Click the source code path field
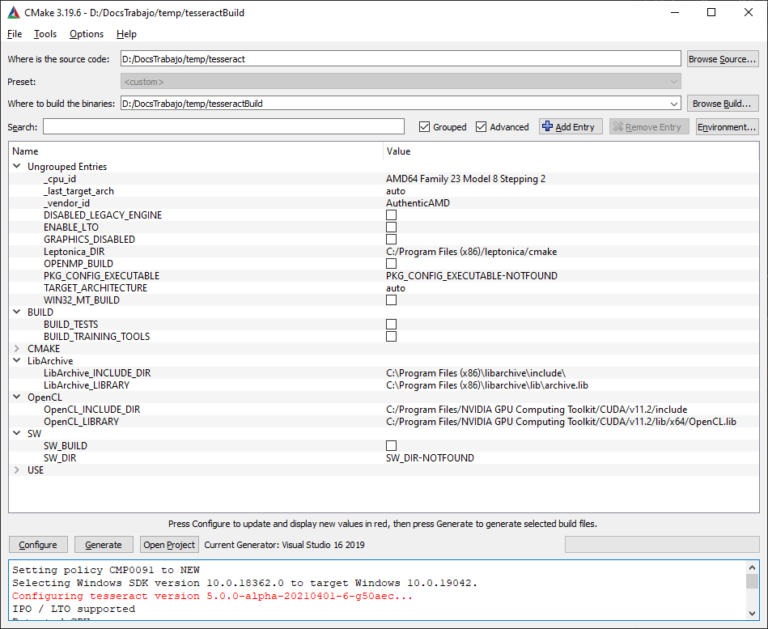The height and width of the screenshot is (629, 768). pyautogui.click(x=401, y=59)
